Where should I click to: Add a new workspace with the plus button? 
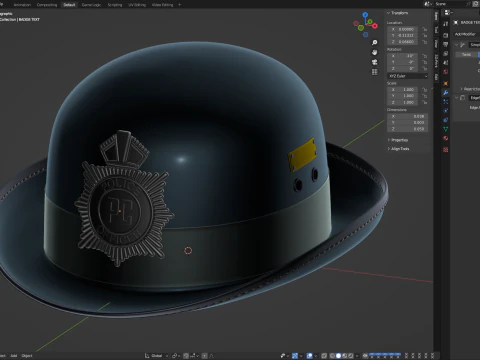tap(179, 5)
